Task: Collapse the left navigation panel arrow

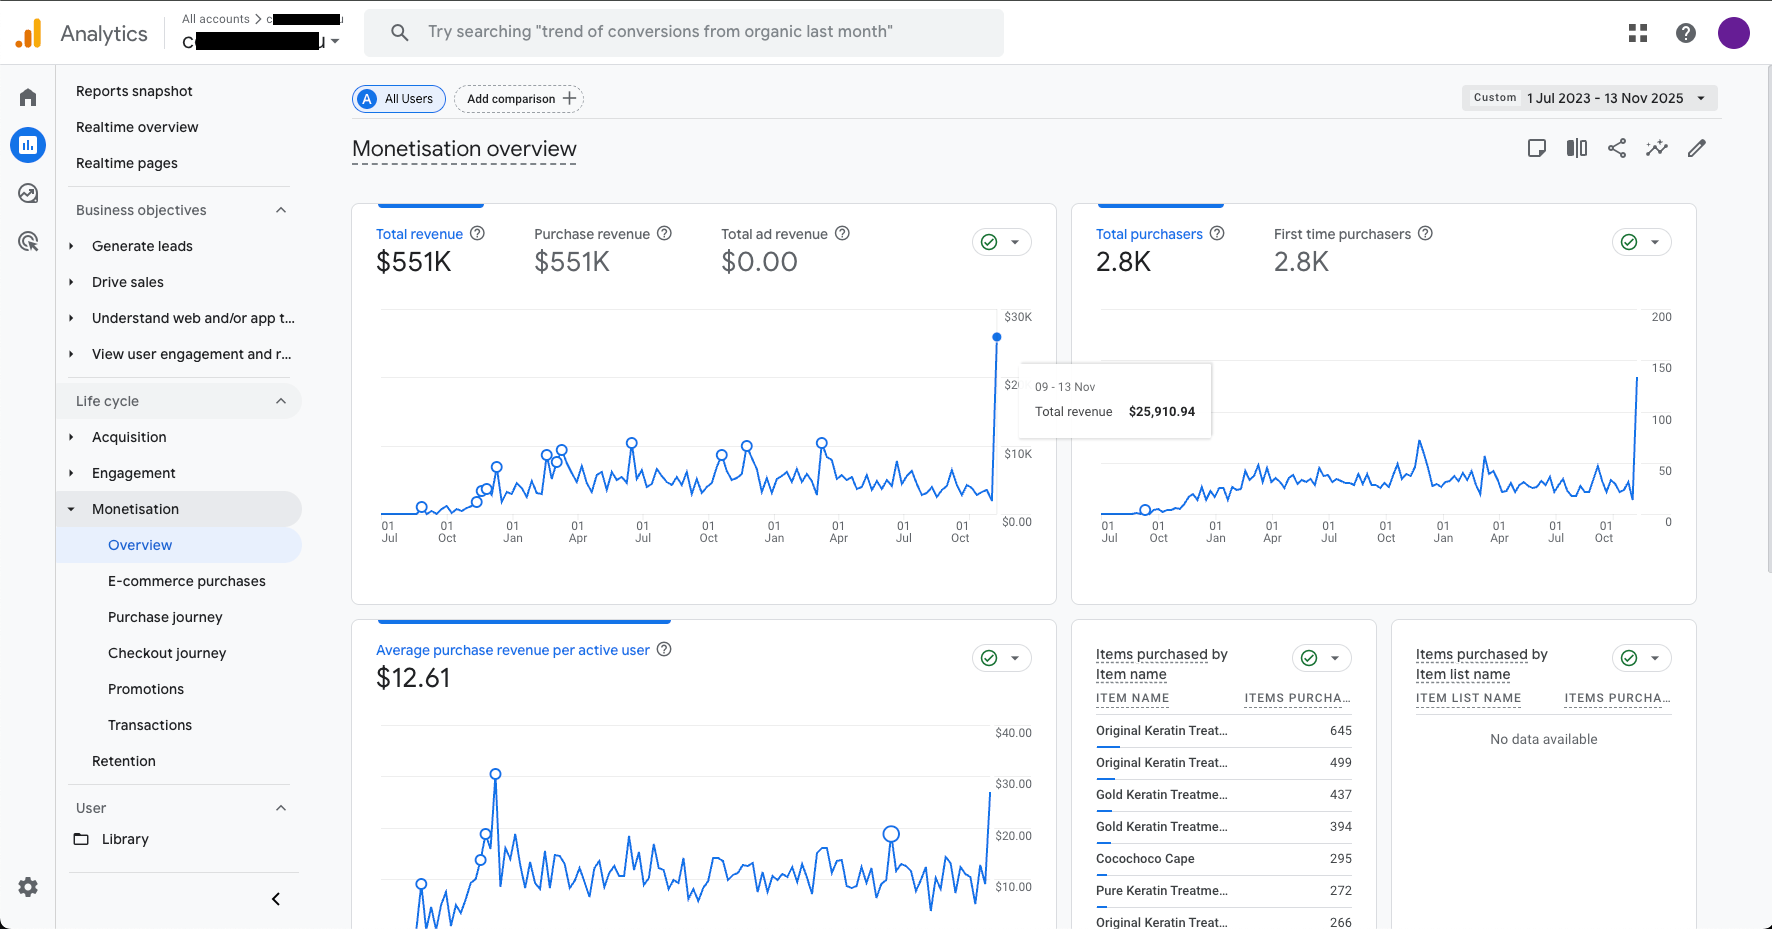Action: pos(276,899)
